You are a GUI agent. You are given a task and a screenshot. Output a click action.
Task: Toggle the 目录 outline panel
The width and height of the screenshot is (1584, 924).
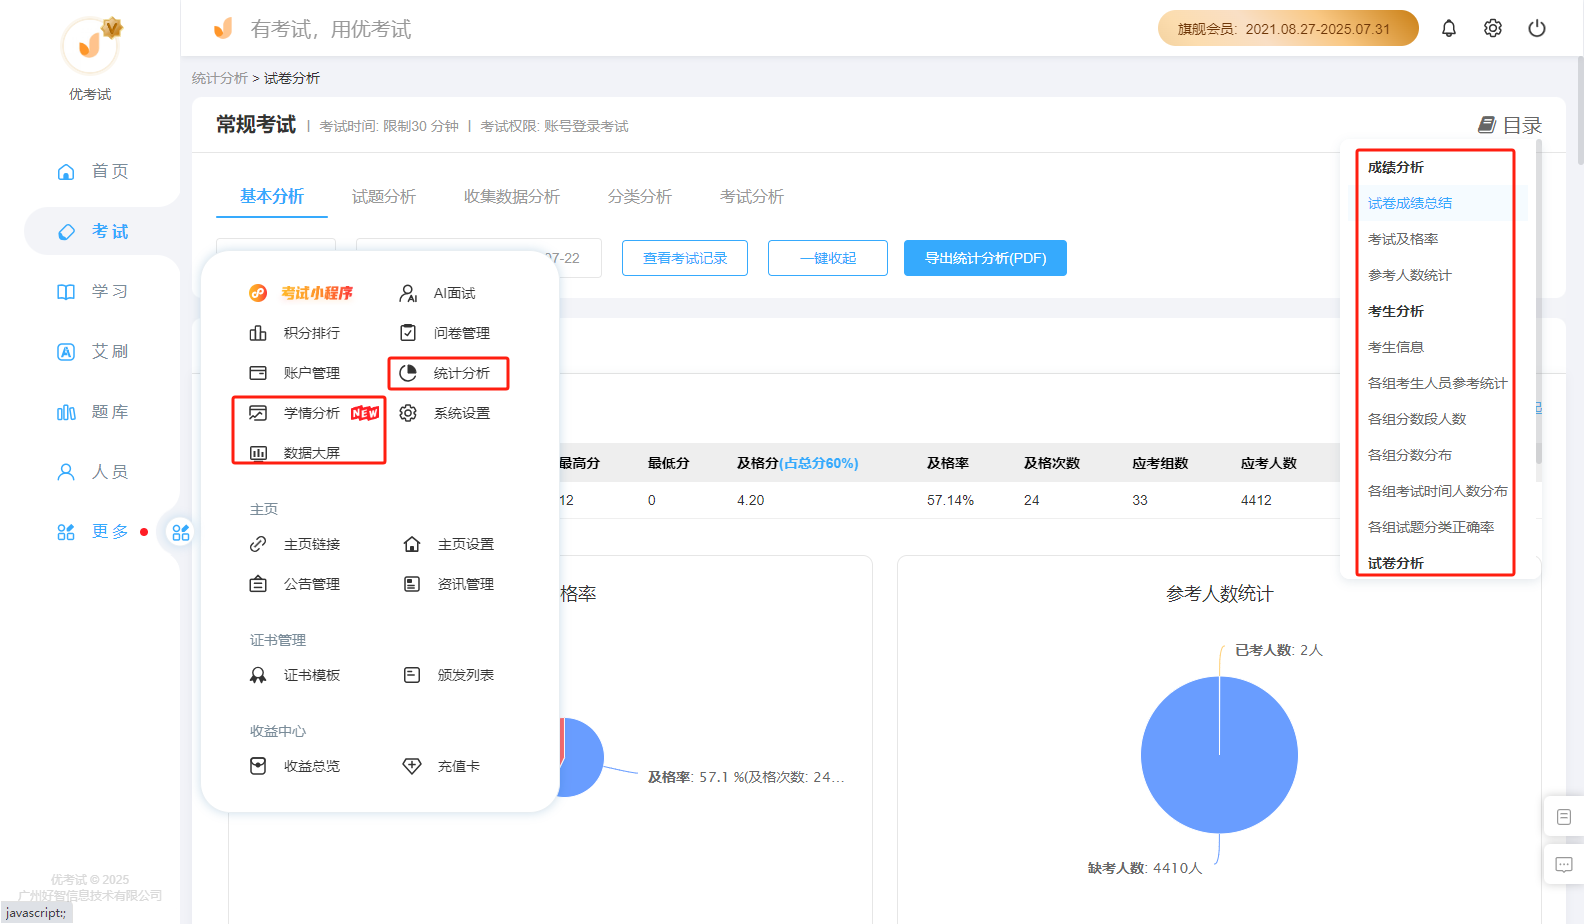pos(1510,125)
